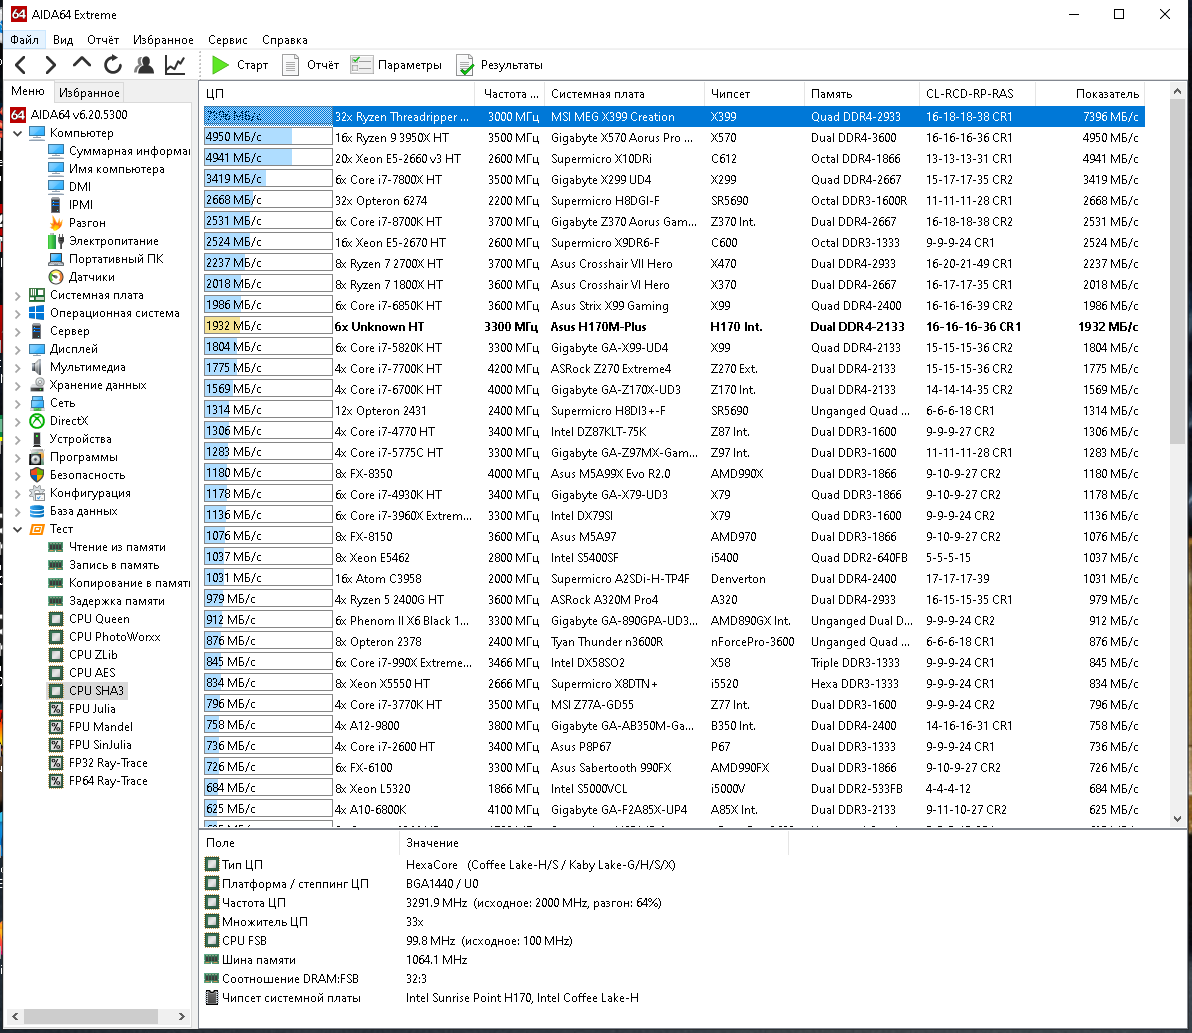
Task: Click the 1932 МБ/с highlighted result bar
Action: (x=268, y=327)
